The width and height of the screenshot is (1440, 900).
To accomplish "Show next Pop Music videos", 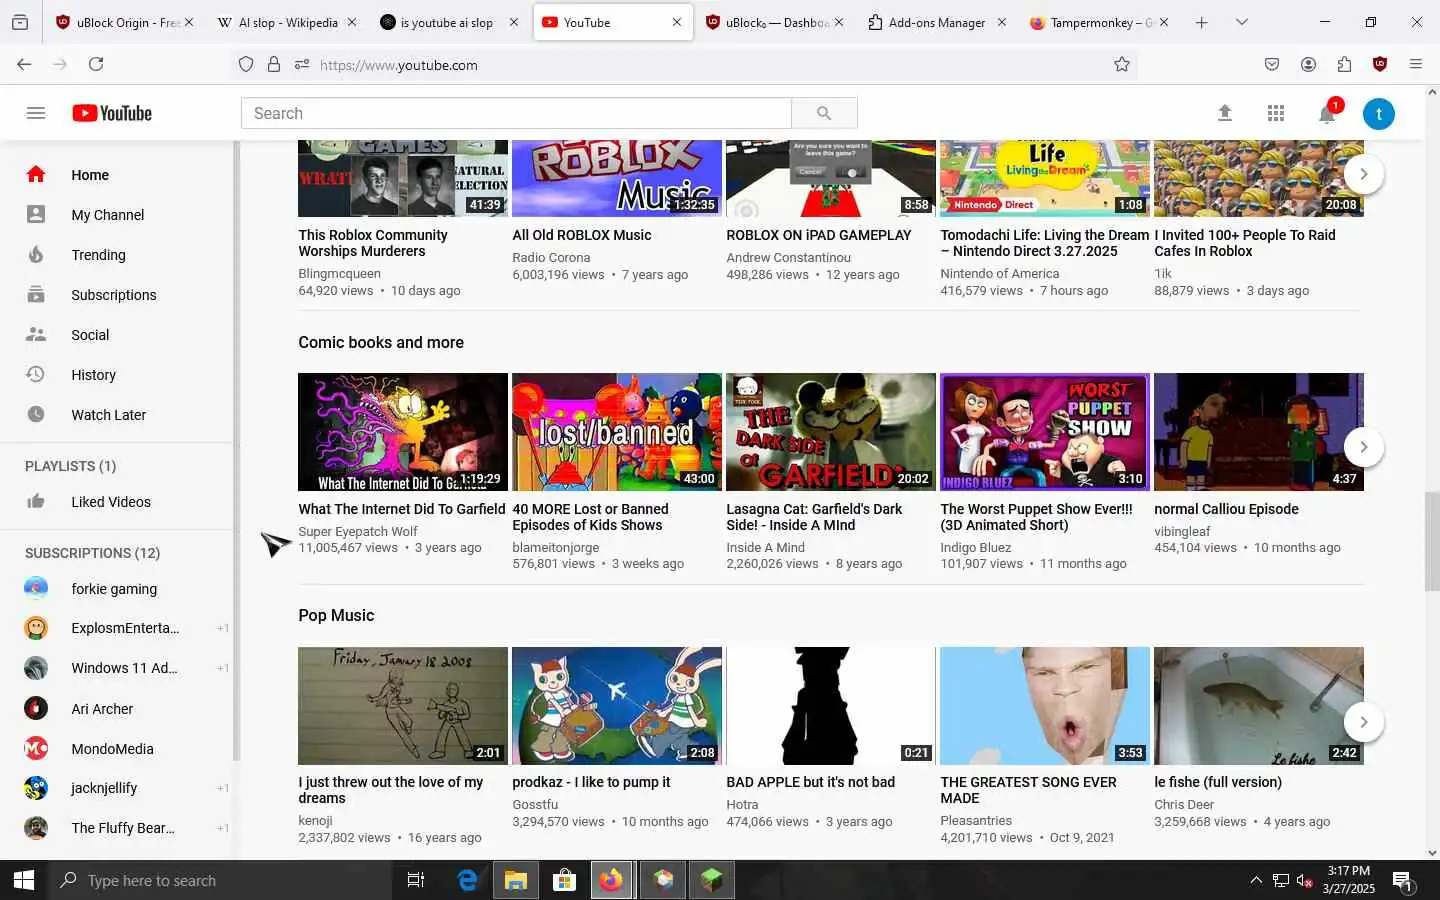I will pyautogui.click(x=1363, y=721).
